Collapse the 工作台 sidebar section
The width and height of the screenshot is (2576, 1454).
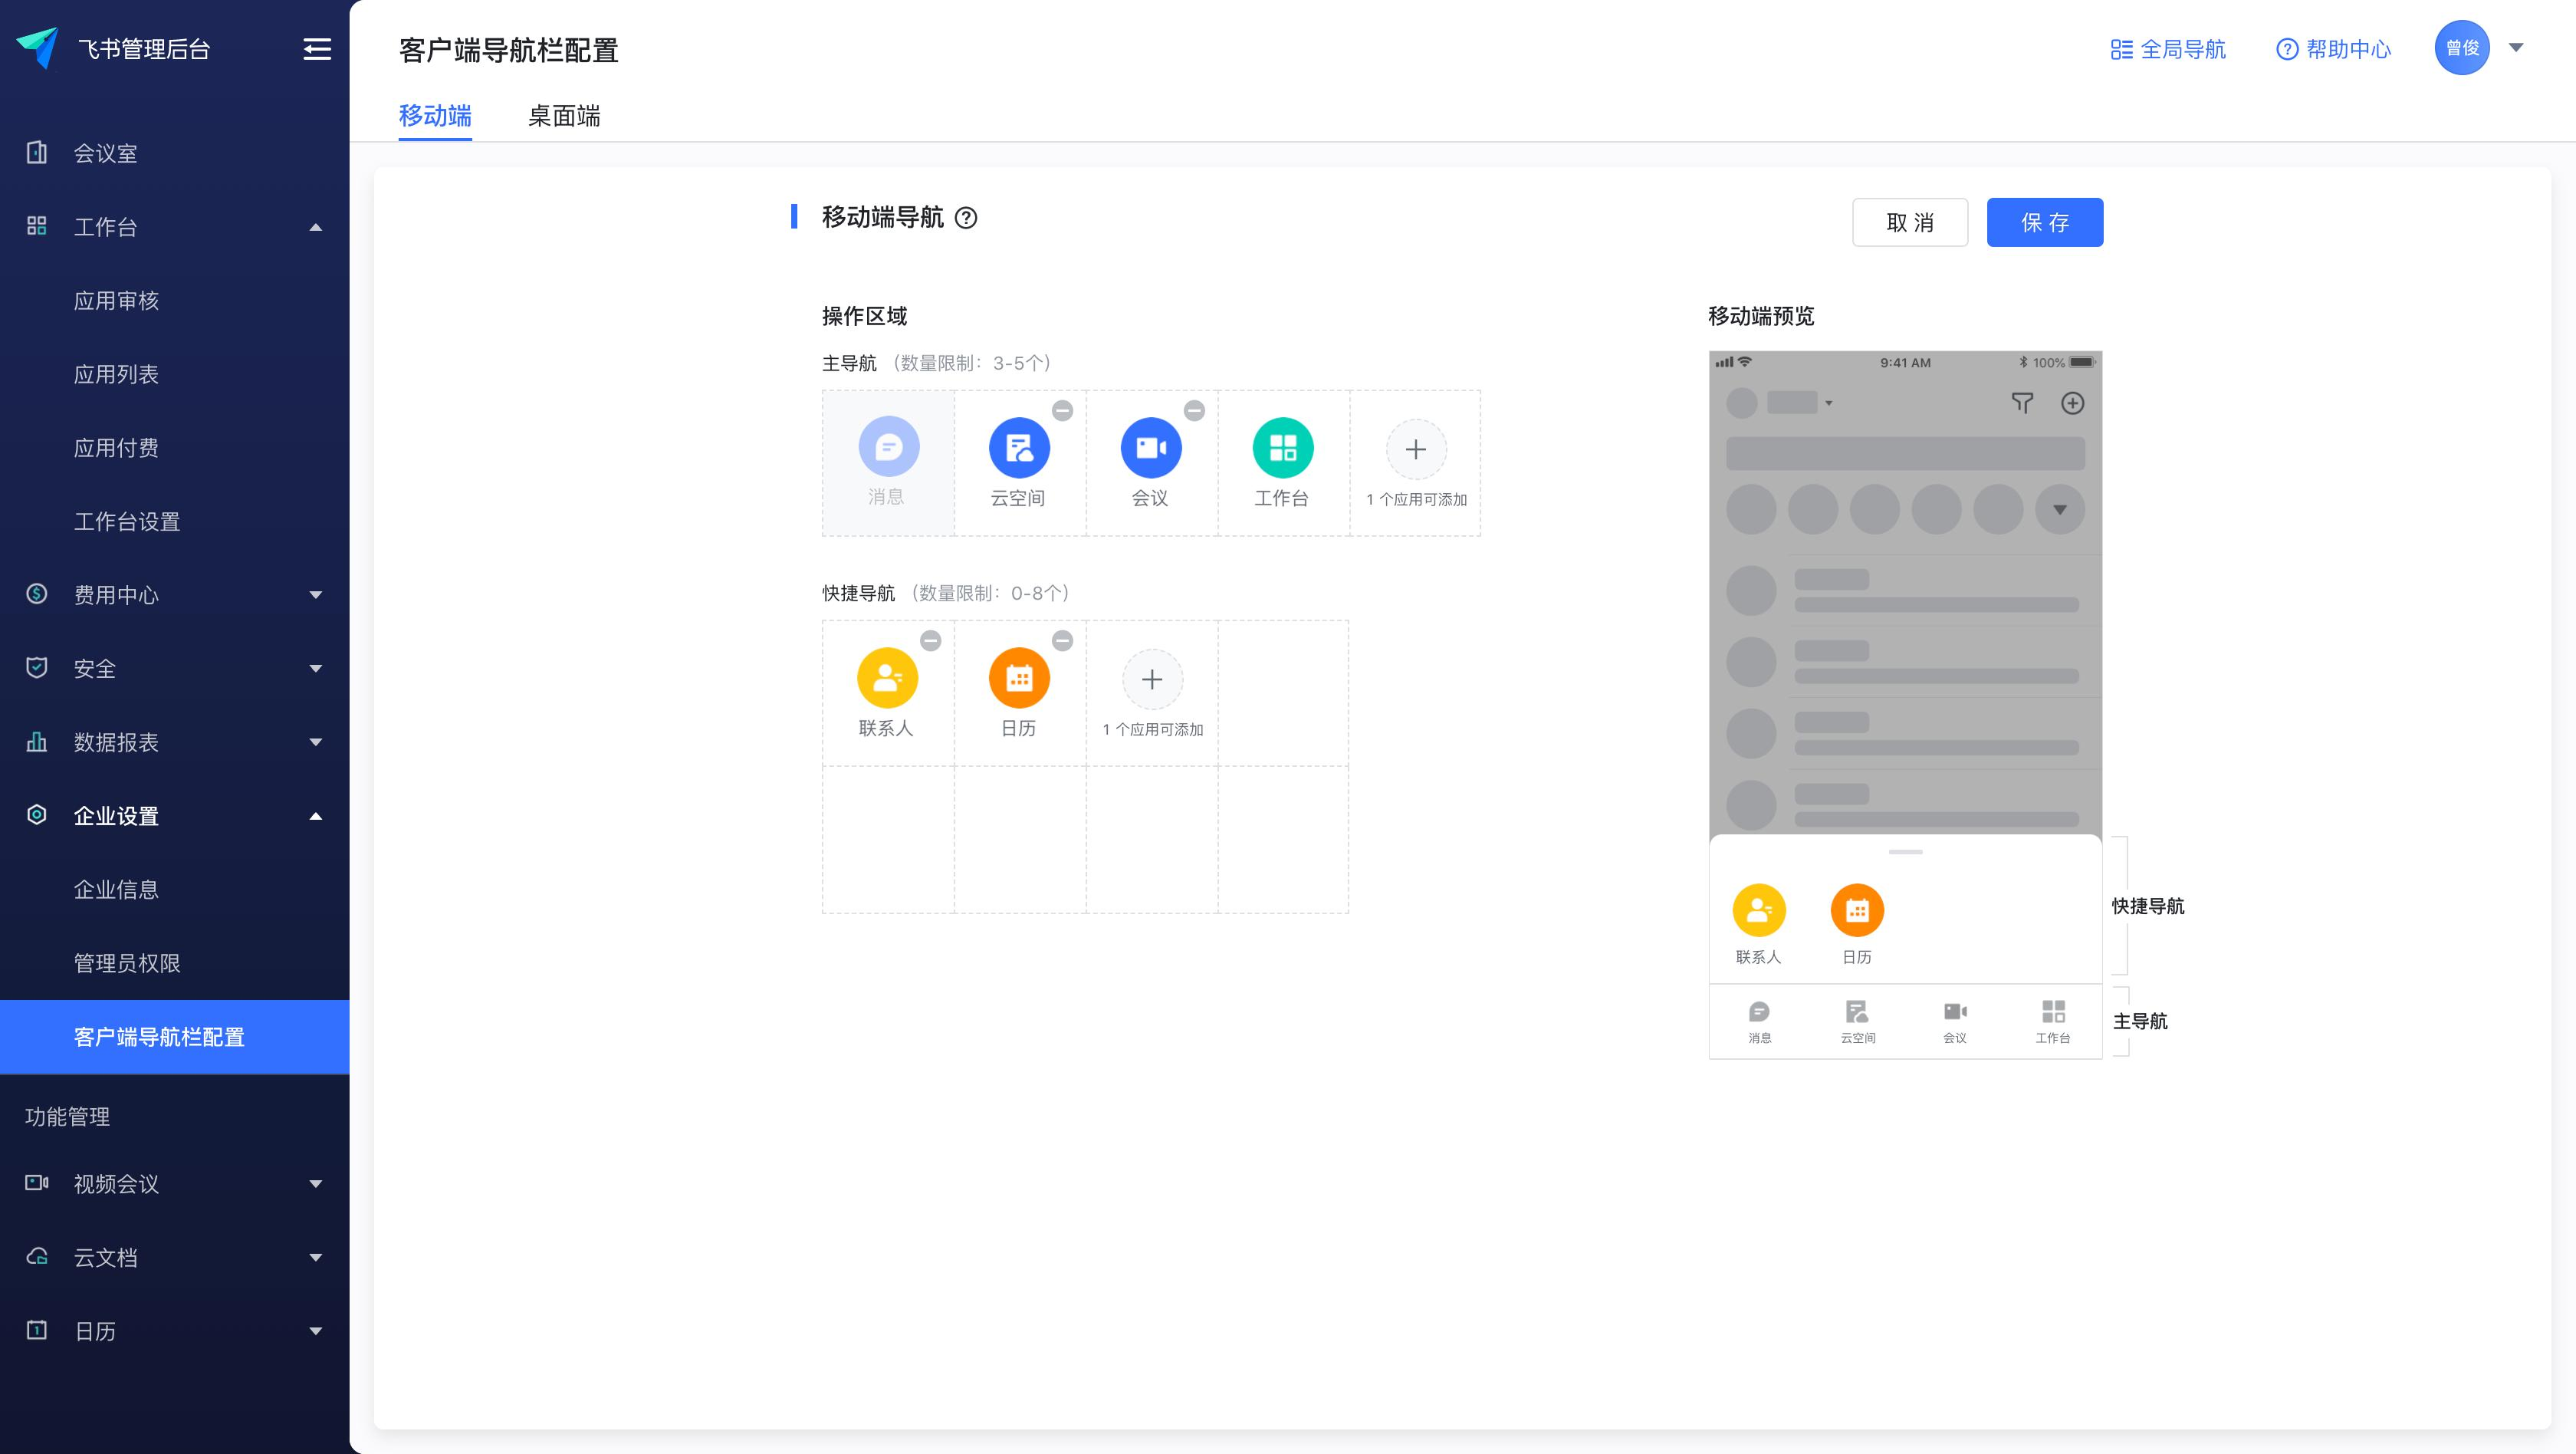(316, 227)
